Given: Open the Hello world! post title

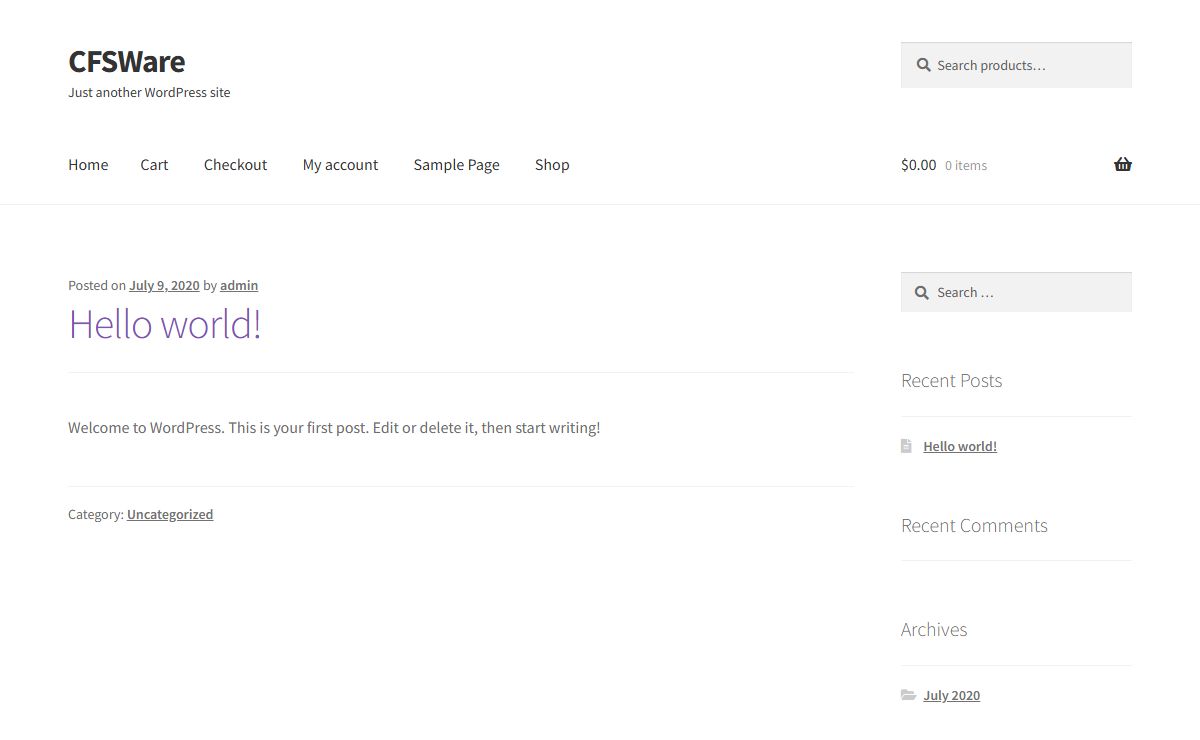Looking at the screenshot, I should point(165,324).
